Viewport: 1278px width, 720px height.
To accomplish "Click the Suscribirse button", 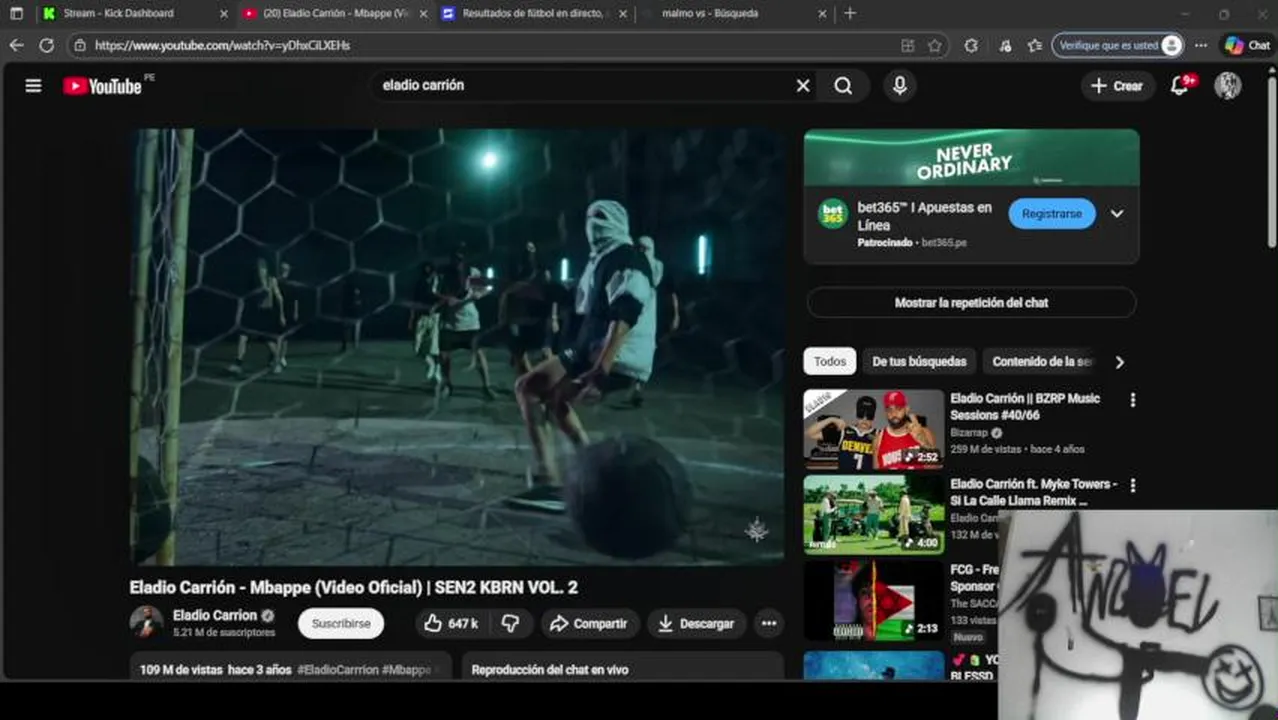I will pos(341,623).
